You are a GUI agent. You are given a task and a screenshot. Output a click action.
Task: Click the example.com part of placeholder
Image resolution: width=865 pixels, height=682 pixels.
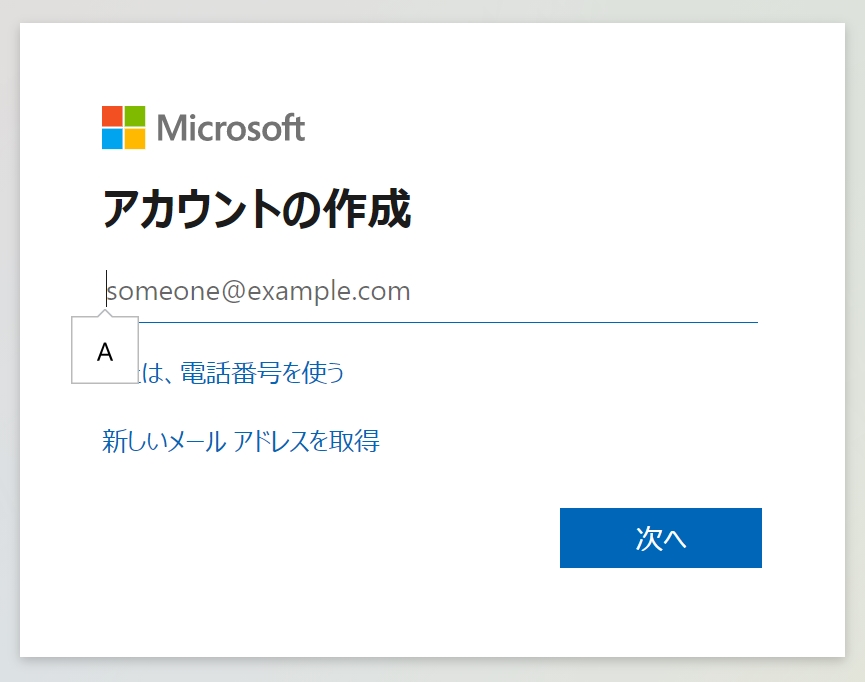point(329,291)
